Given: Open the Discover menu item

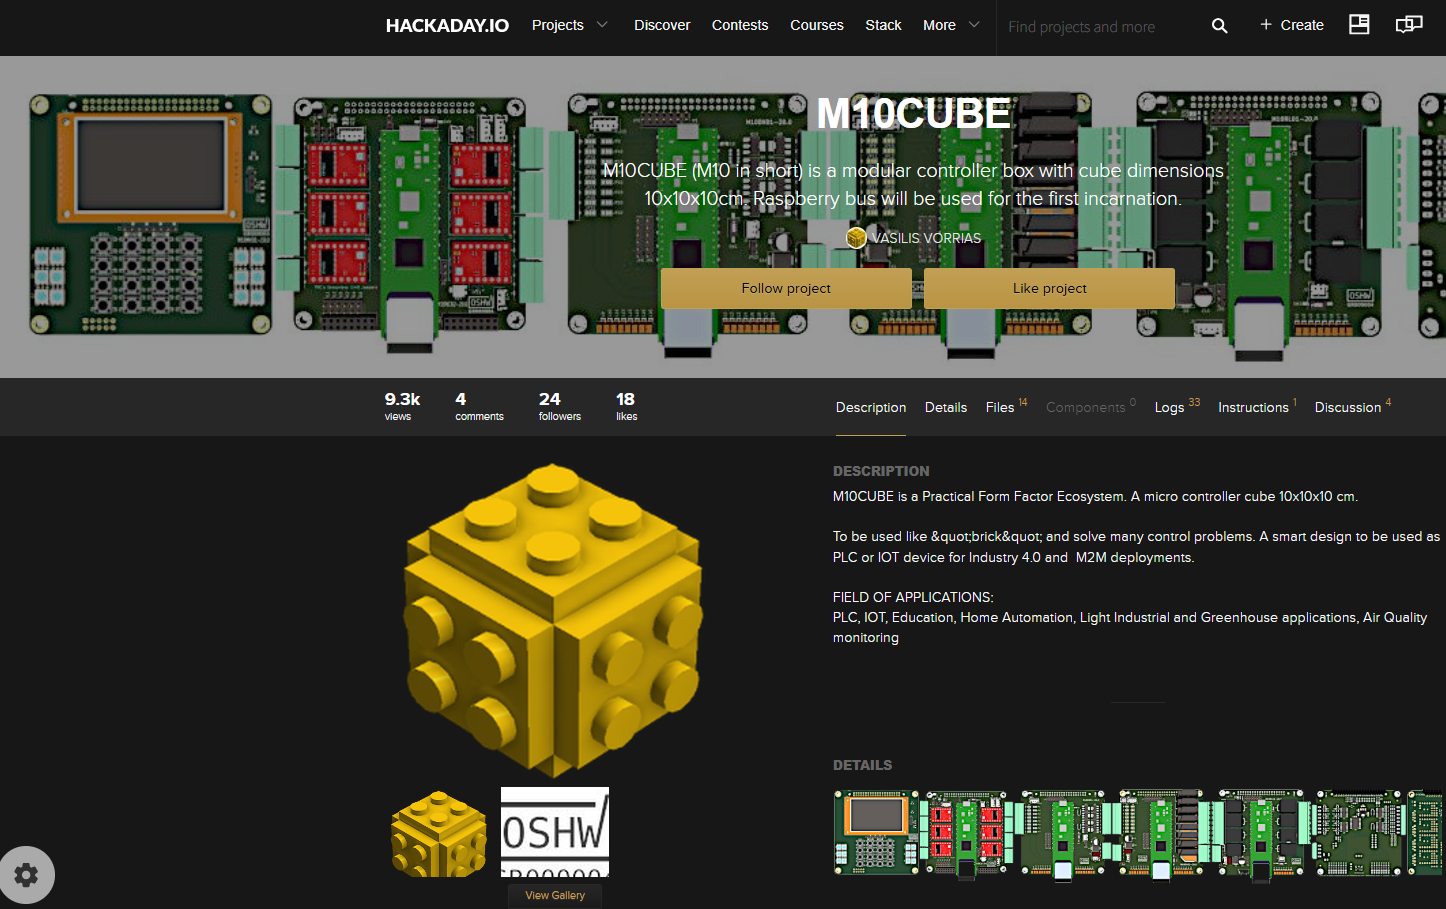Looking at the screenshot, I should pos(662,25).
